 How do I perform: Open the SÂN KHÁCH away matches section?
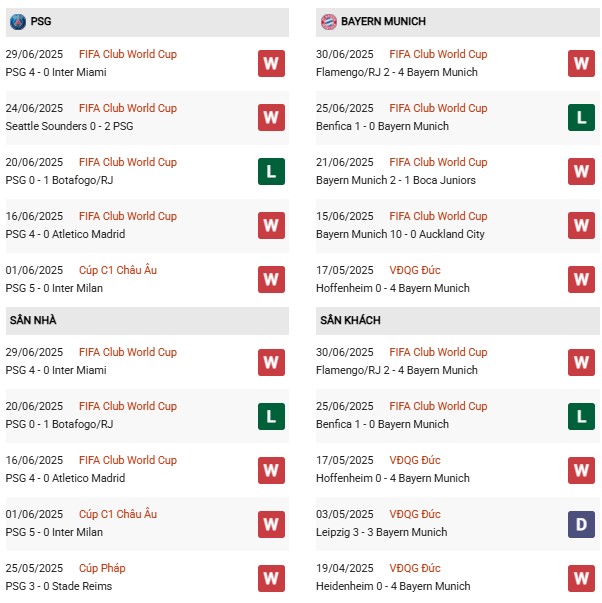click(350, 320)
